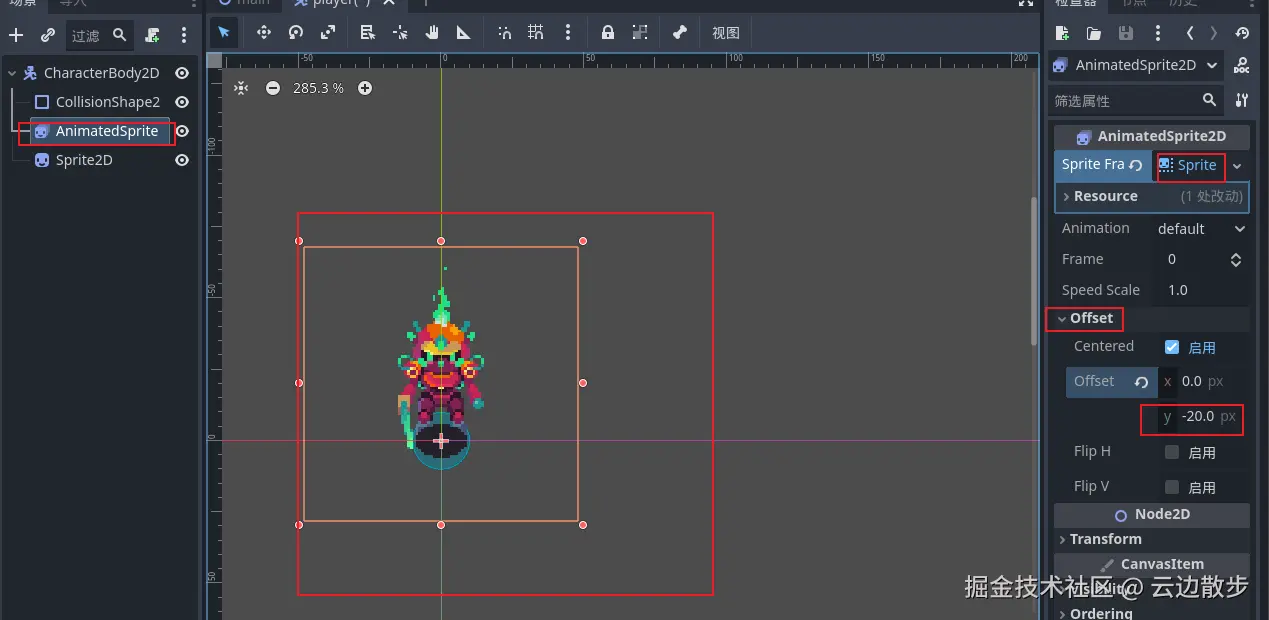Click the 过滤 node filter field
Image resolution: width=1269 pixels, height=620 pixels.
click(99, 35)
